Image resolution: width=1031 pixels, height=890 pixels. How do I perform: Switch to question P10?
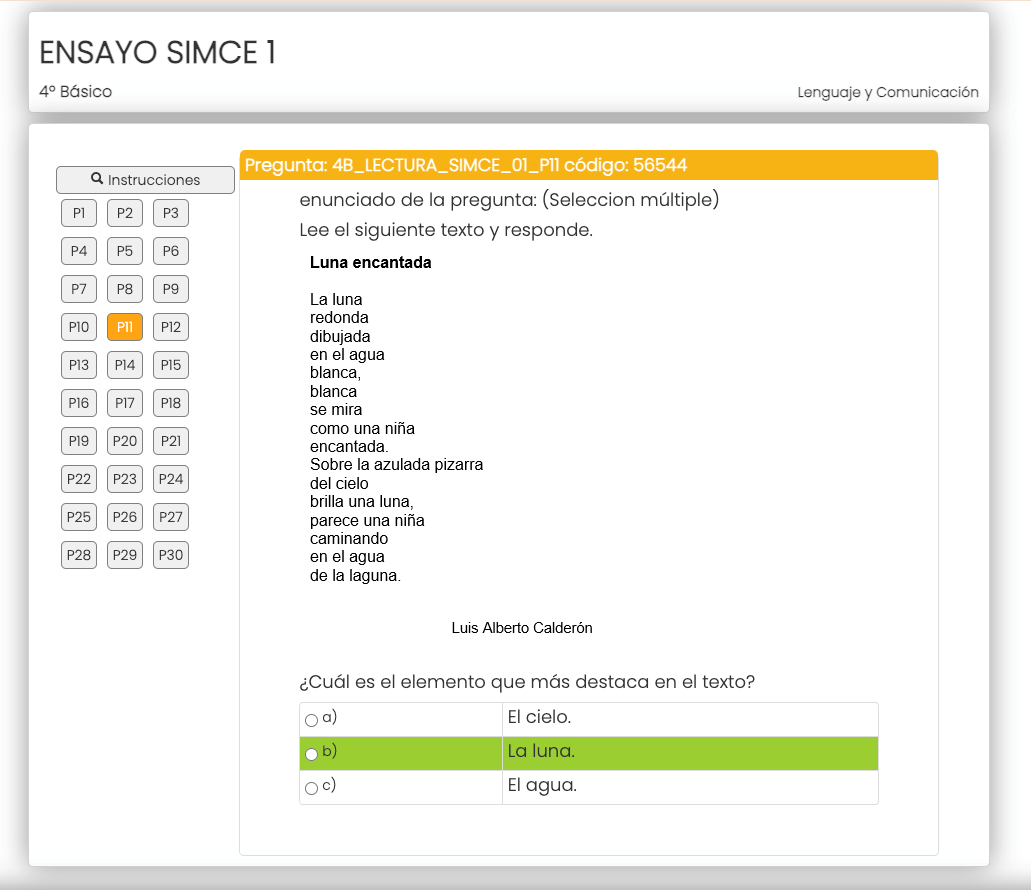coord(79,327)
